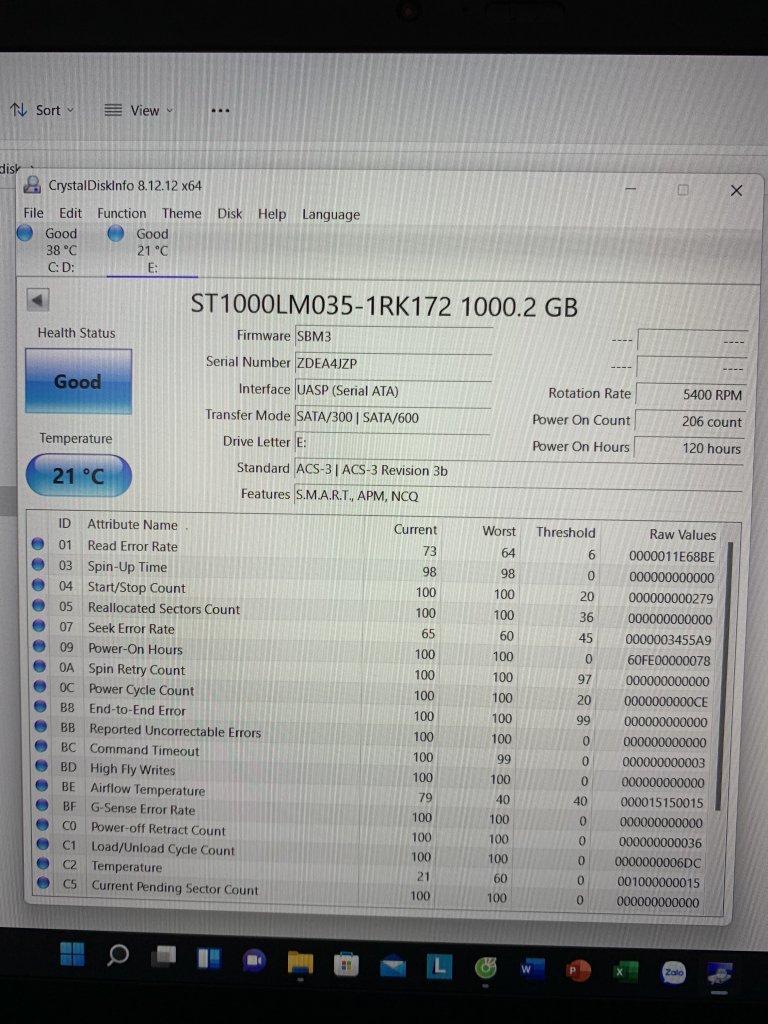Open taskbar Search

pos(118,955)
